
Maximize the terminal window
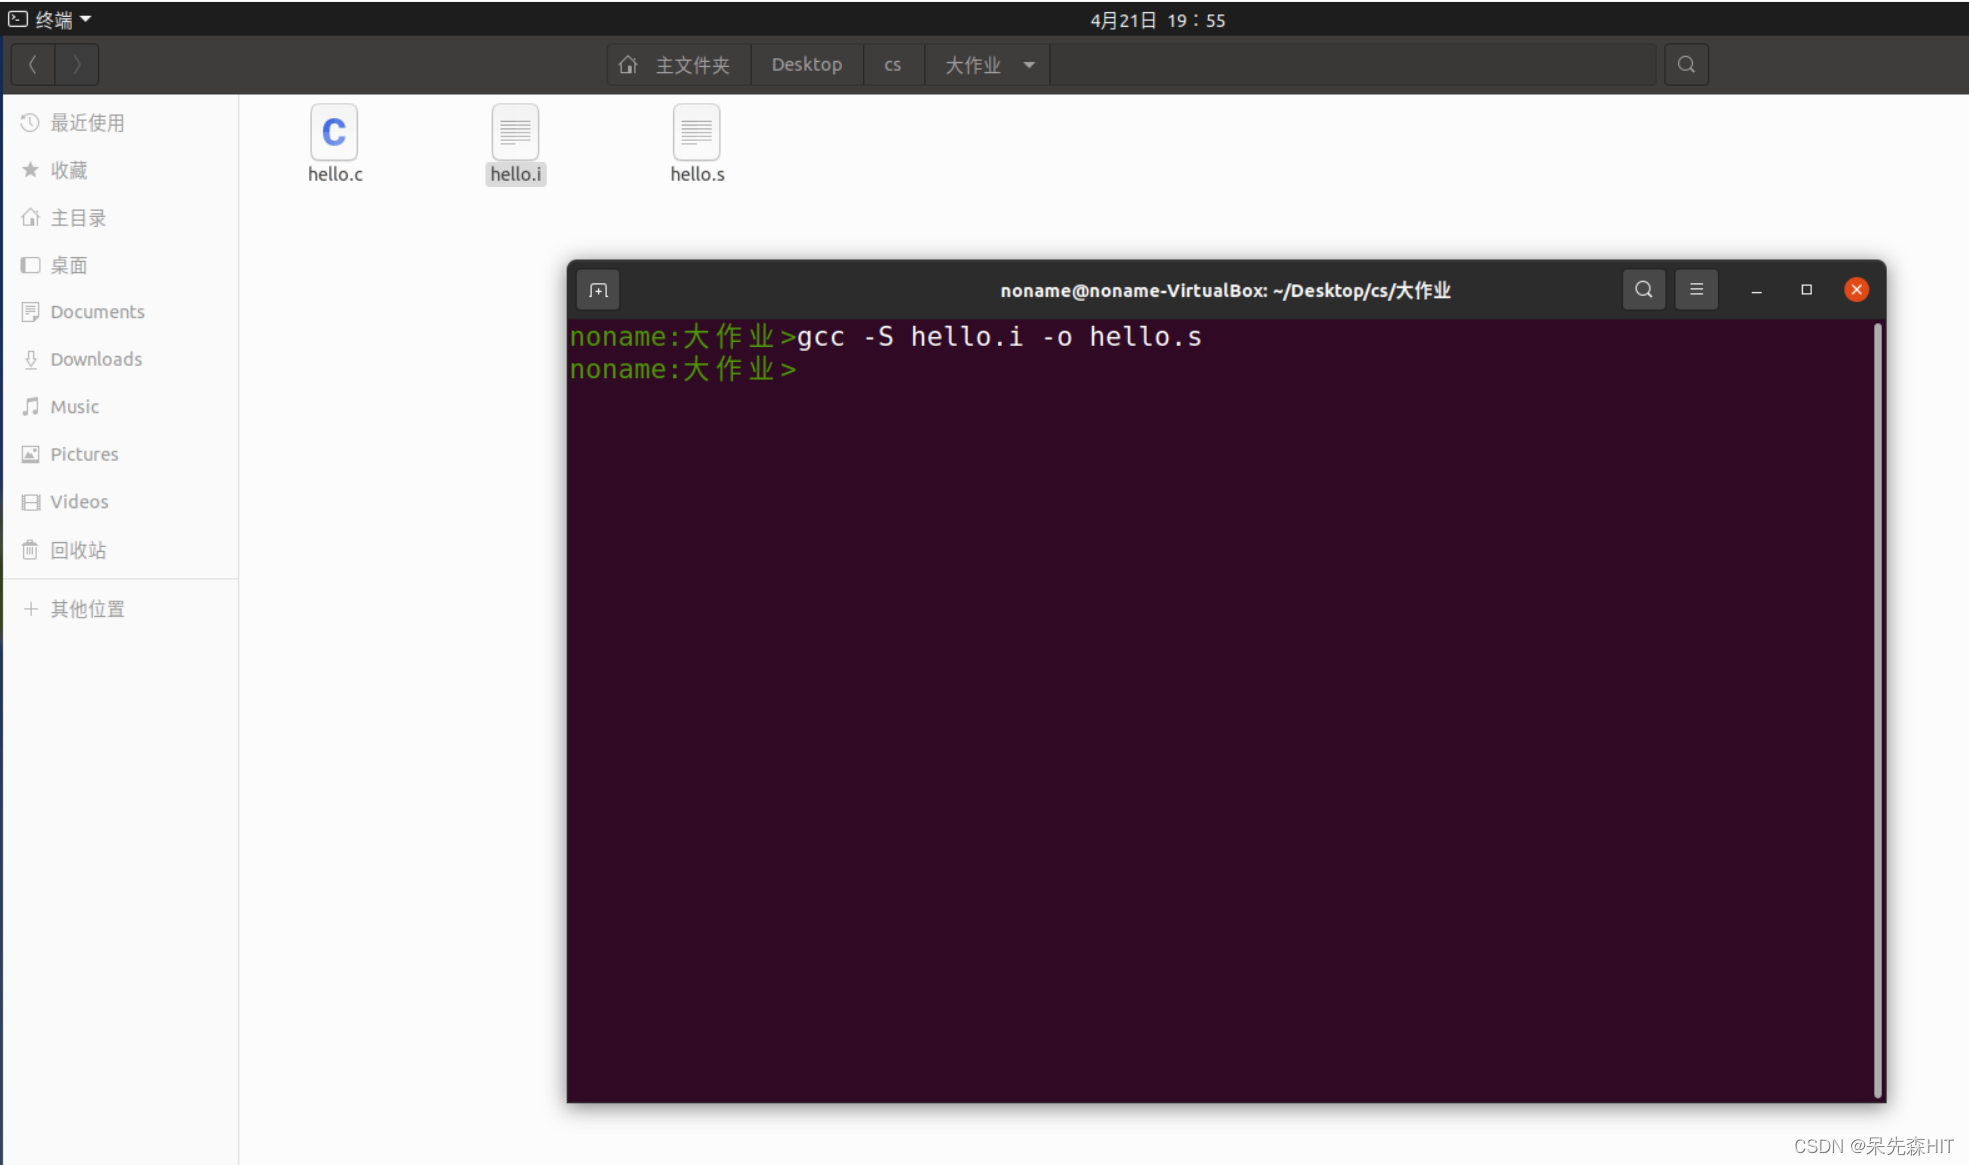1806,290
